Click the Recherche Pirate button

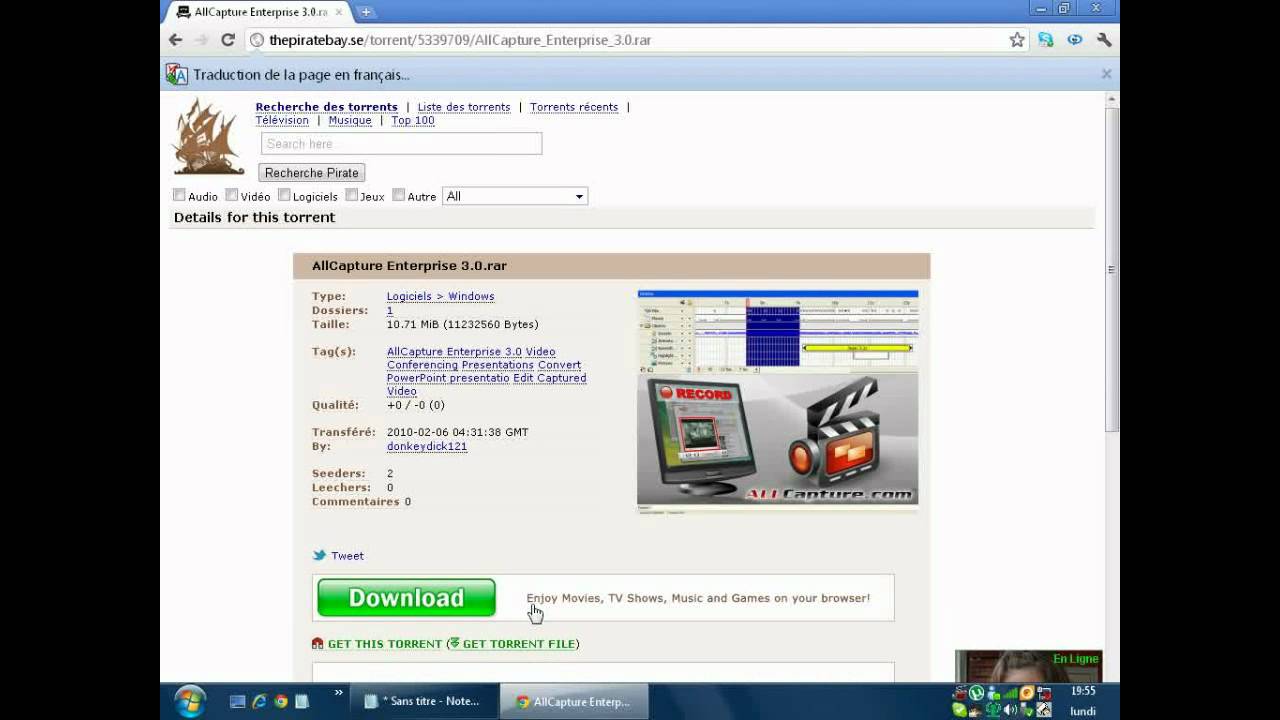click(x=312, y=173)
